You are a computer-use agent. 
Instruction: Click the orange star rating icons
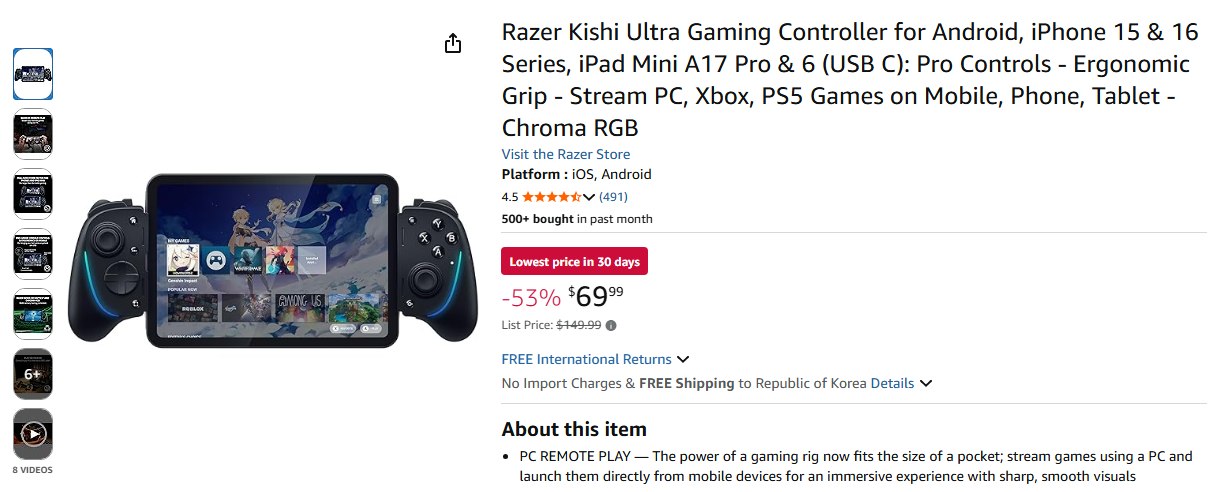coord(551,197)
